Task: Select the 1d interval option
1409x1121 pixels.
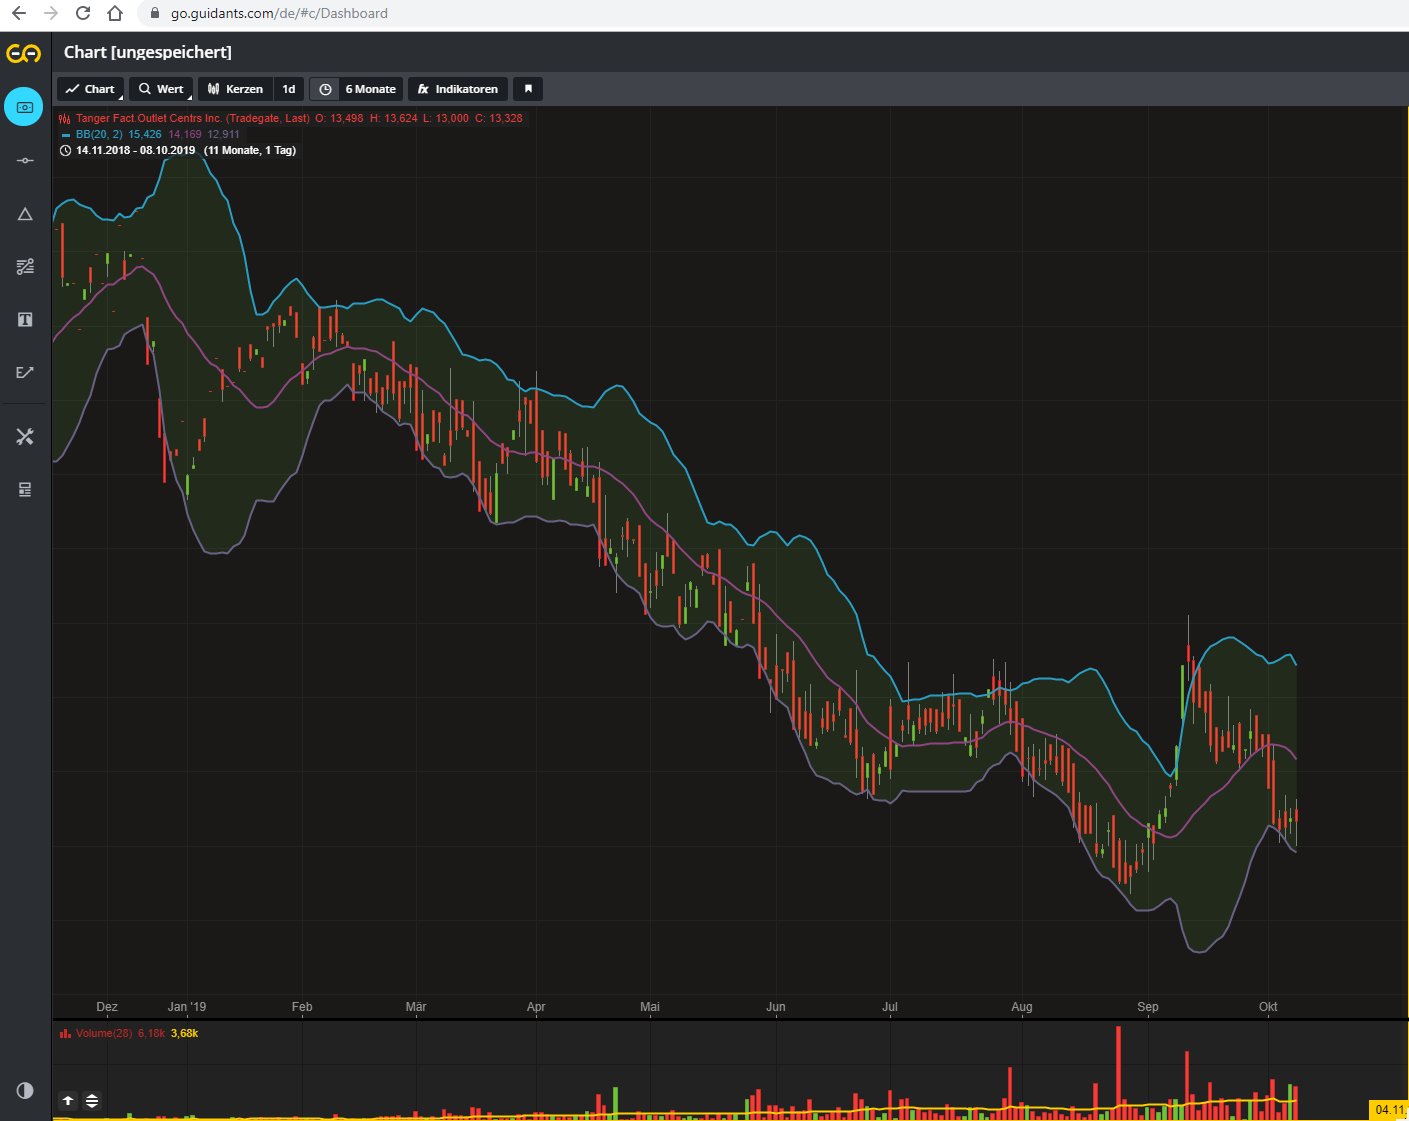Action: point(289,89)
